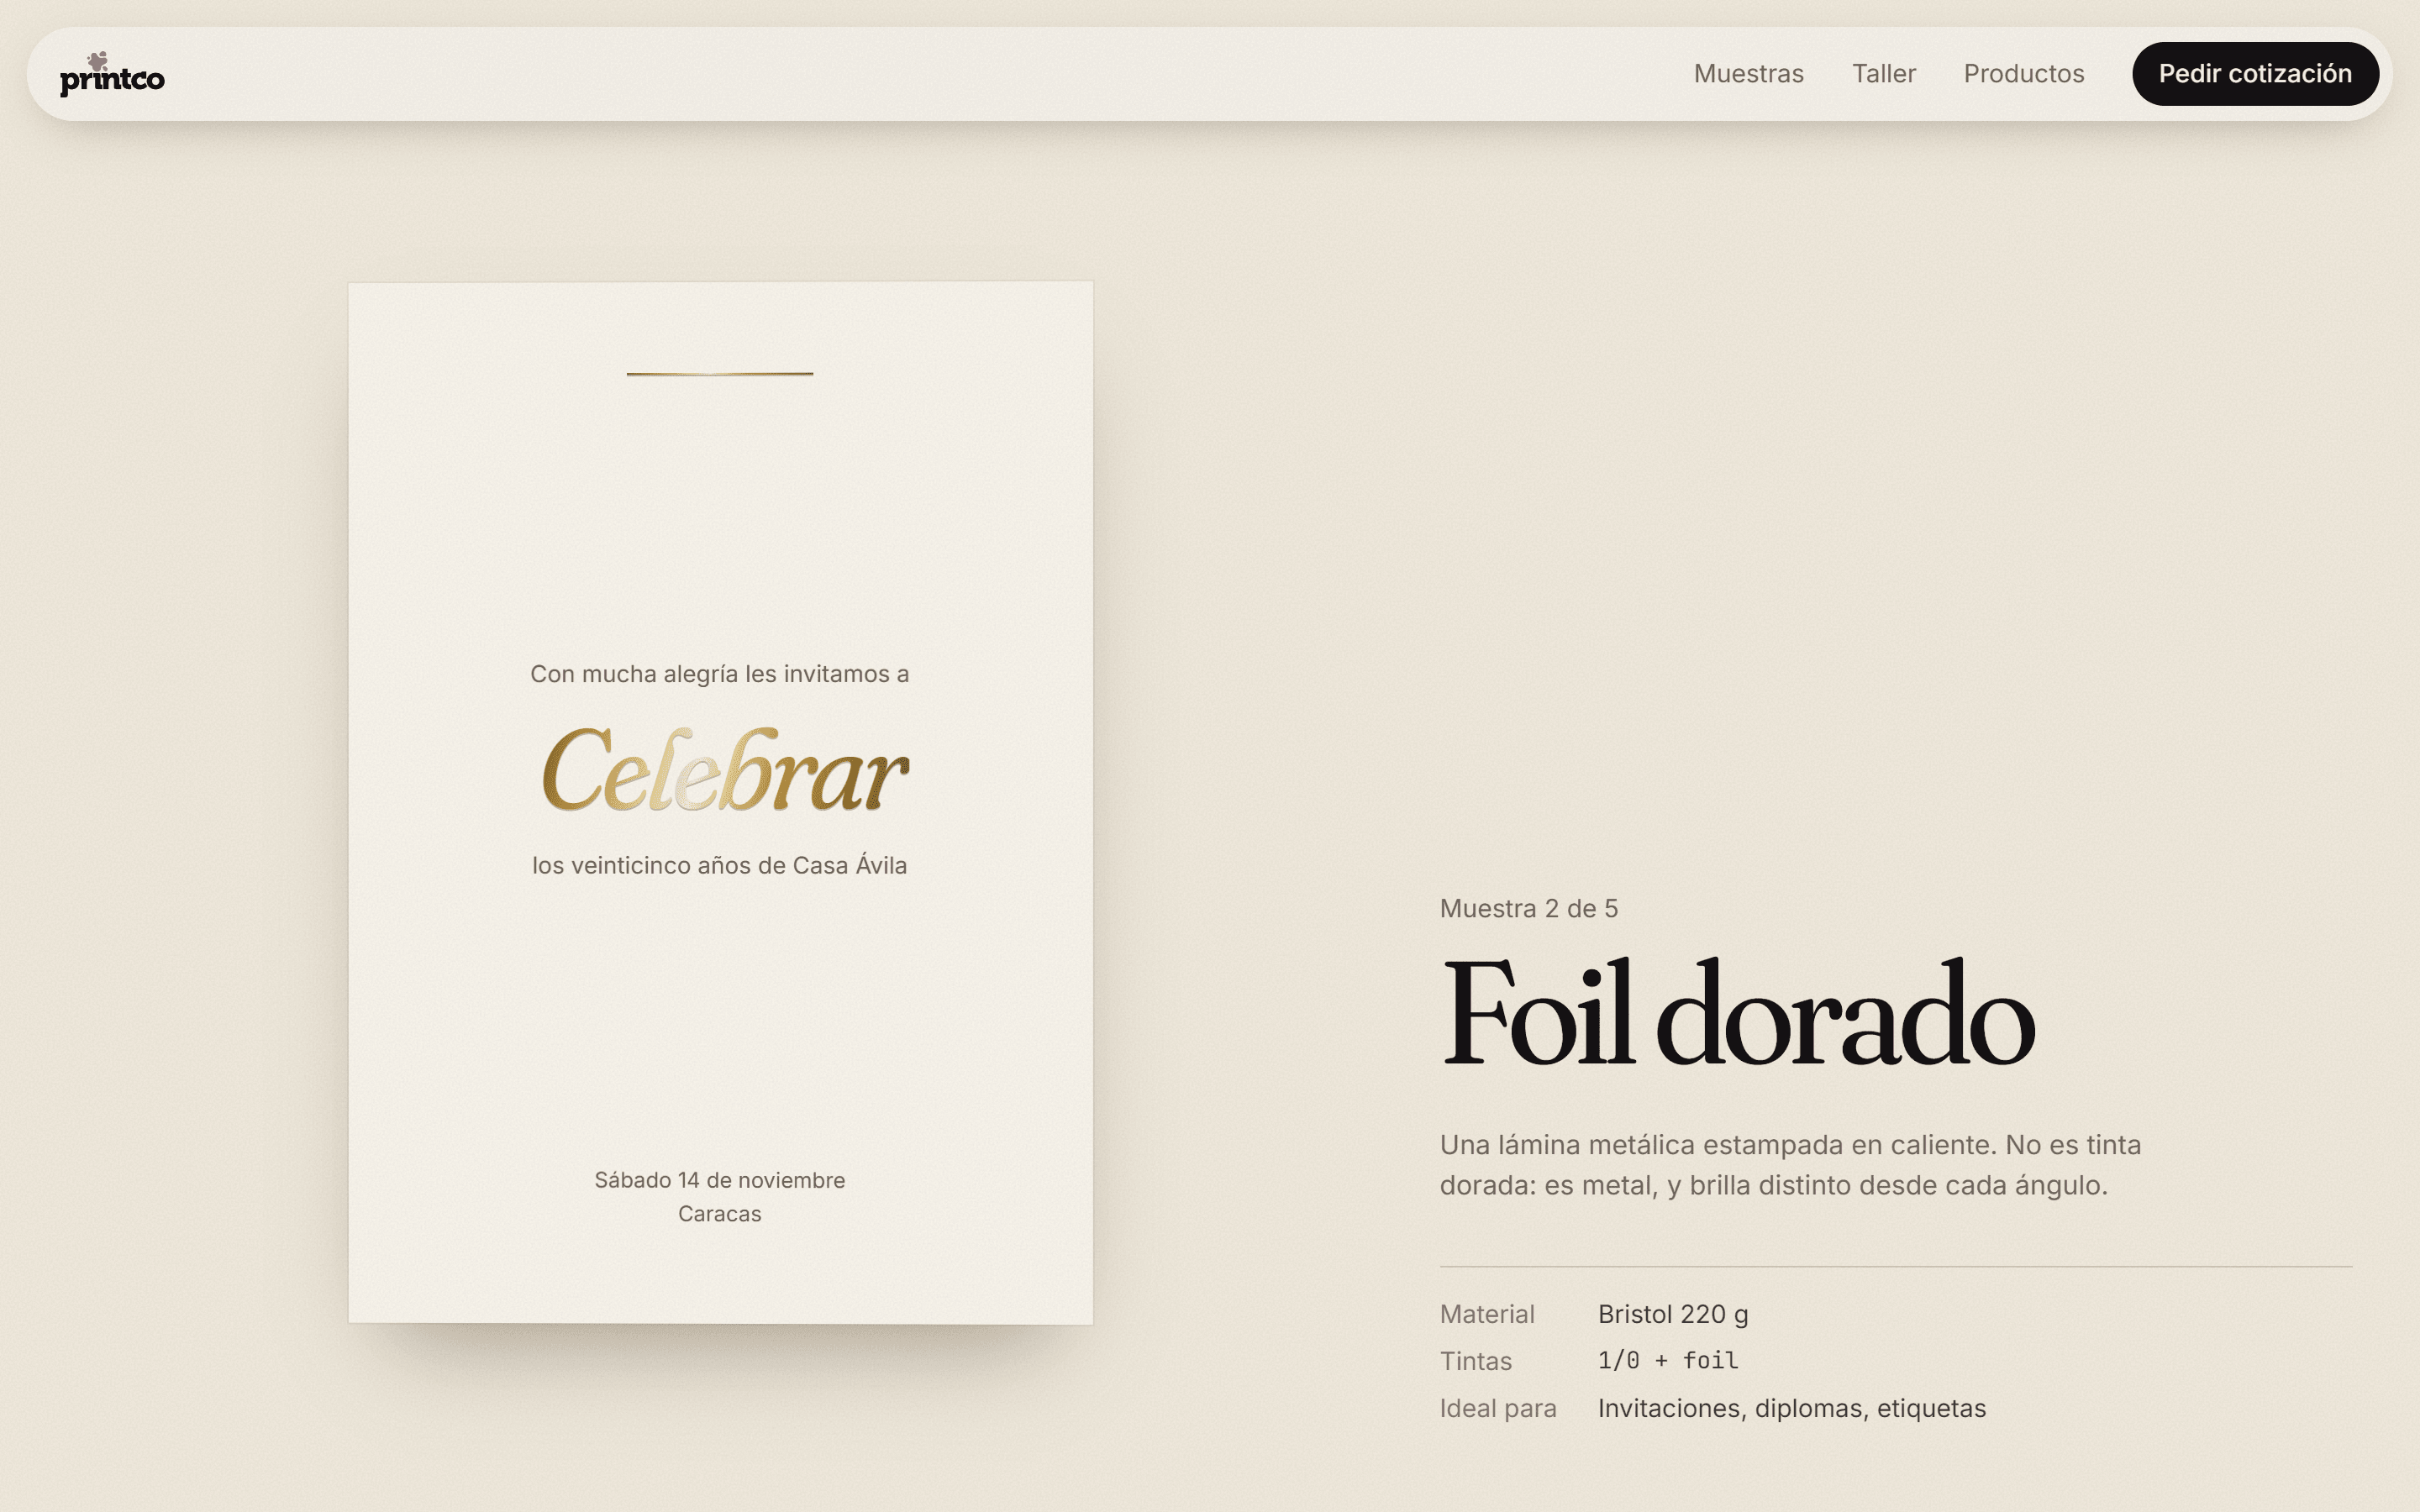Image resolution: width=2420 pixels, height=1512 pixels.
Task: Click the Casa Ávila anniversary line
Action: pos(720,865)
